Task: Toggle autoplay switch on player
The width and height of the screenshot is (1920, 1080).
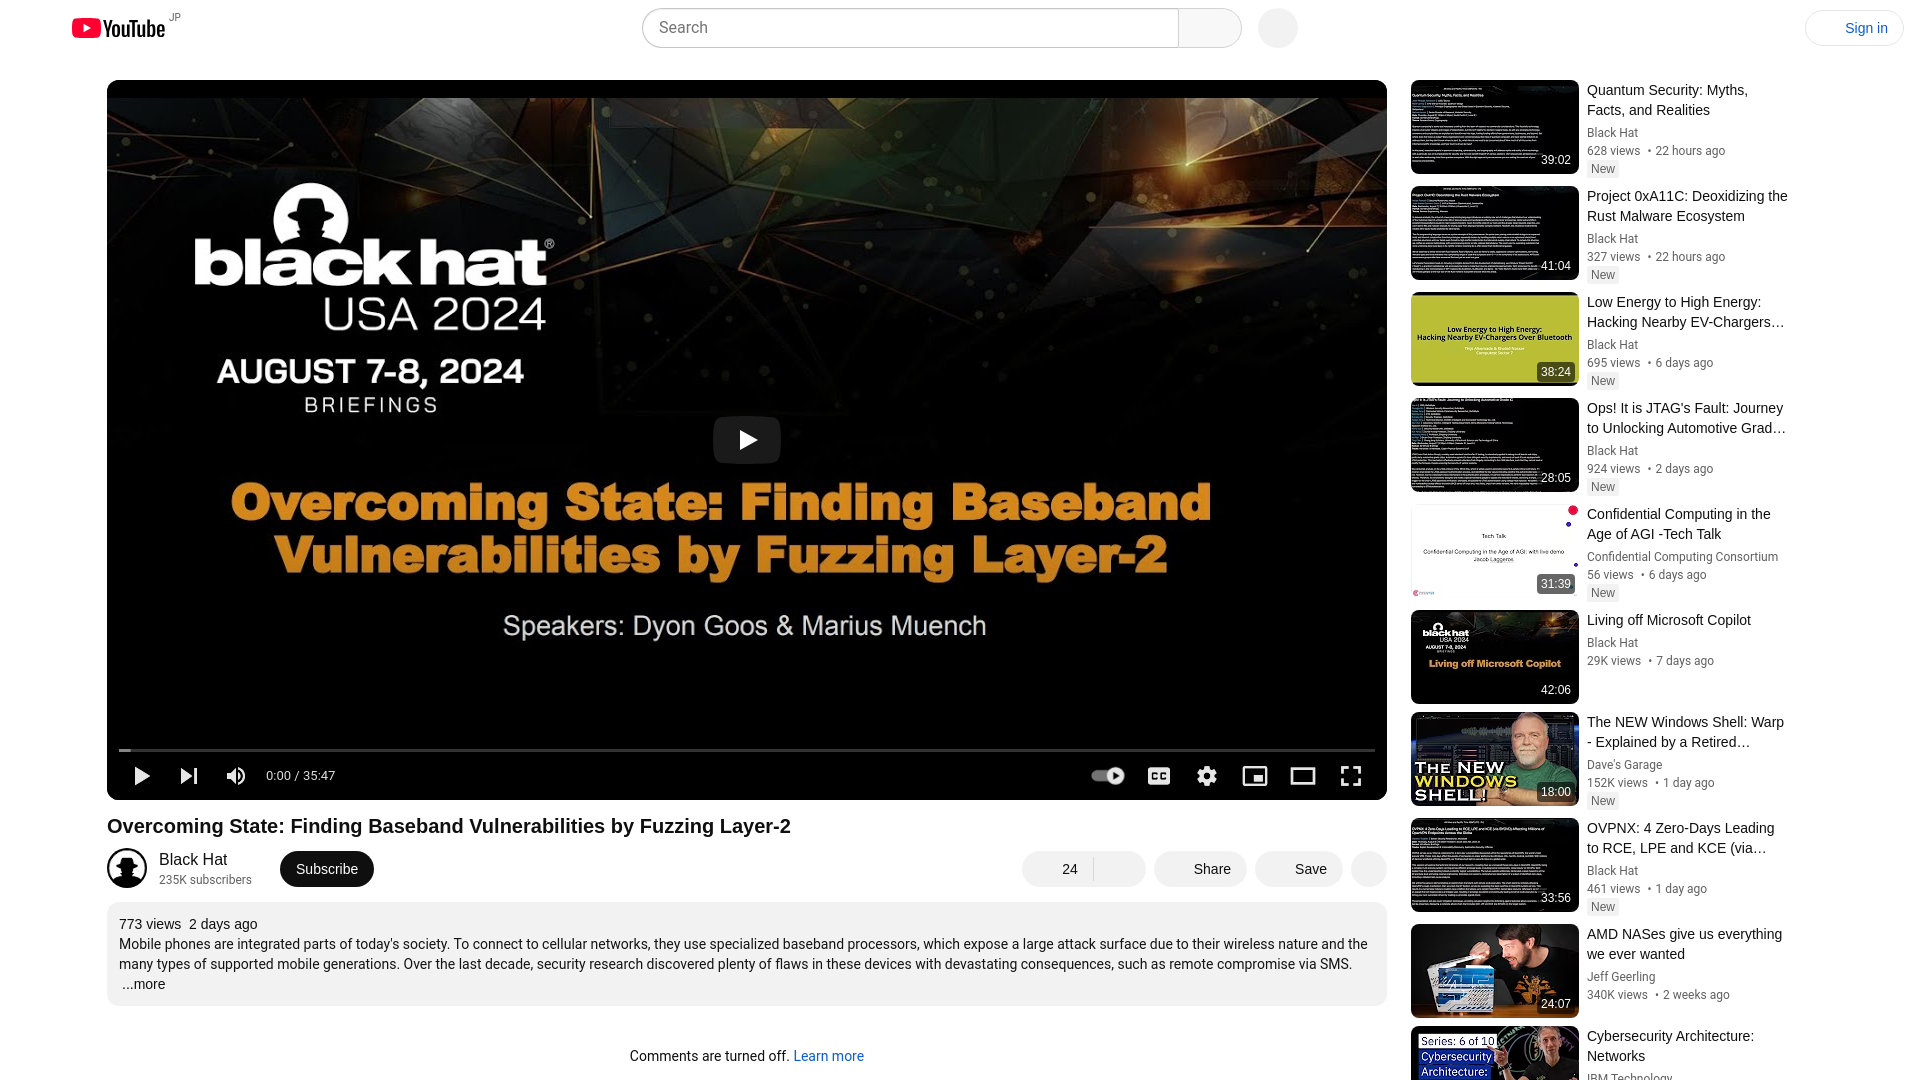Action: coord(1108,775)
